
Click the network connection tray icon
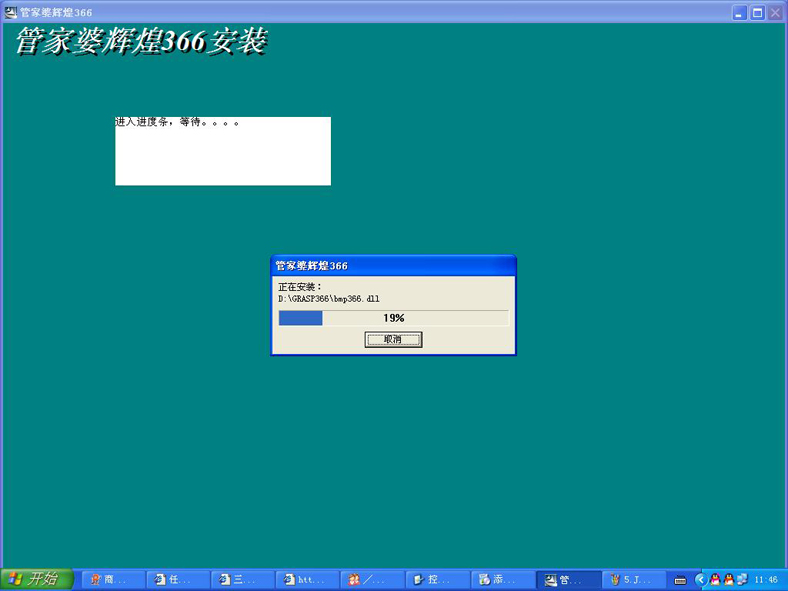742,580
